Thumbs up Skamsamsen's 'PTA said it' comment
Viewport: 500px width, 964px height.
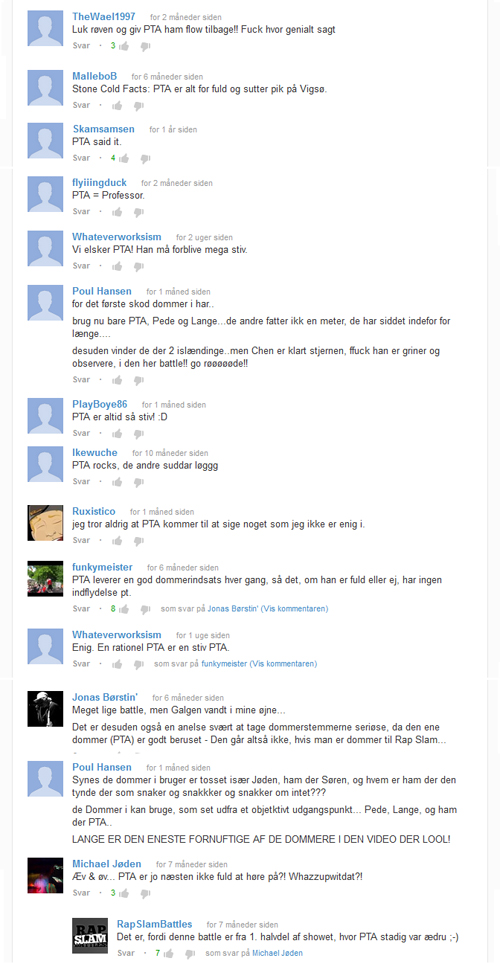pos(124,159)
